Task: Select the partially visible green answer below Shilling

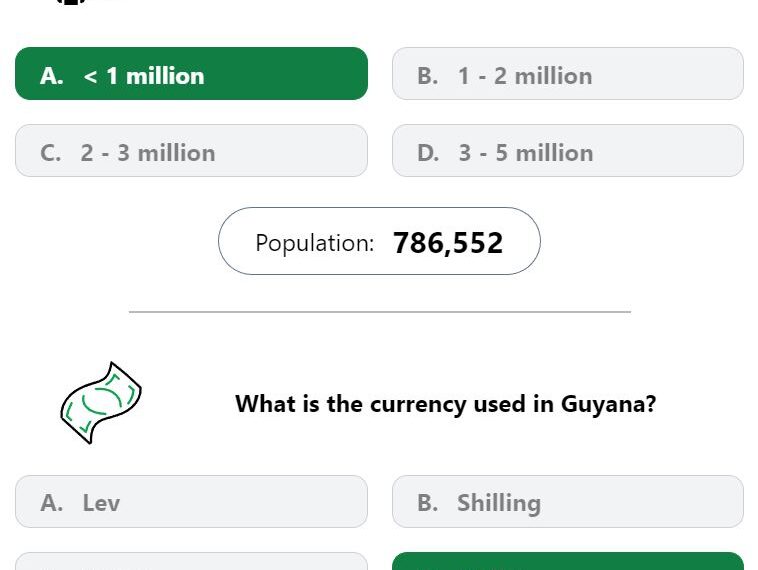Action: (568, 561)
